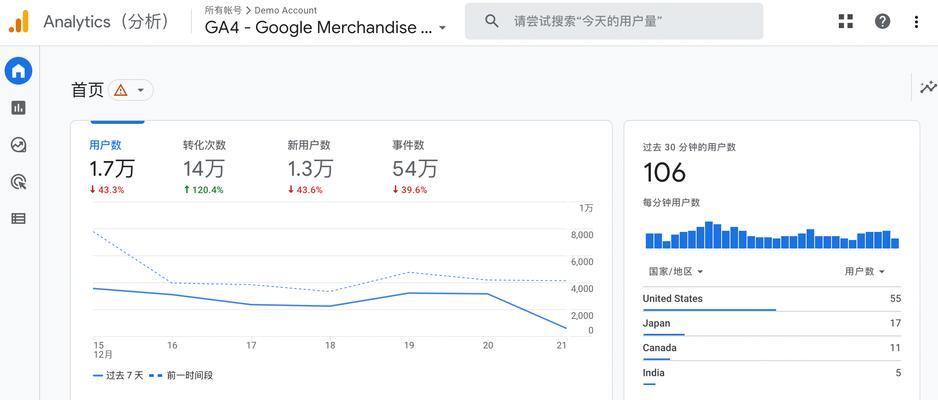Click the 首页 page title
The height and width of the screenshot is (400, 938).
coord(87,90)
